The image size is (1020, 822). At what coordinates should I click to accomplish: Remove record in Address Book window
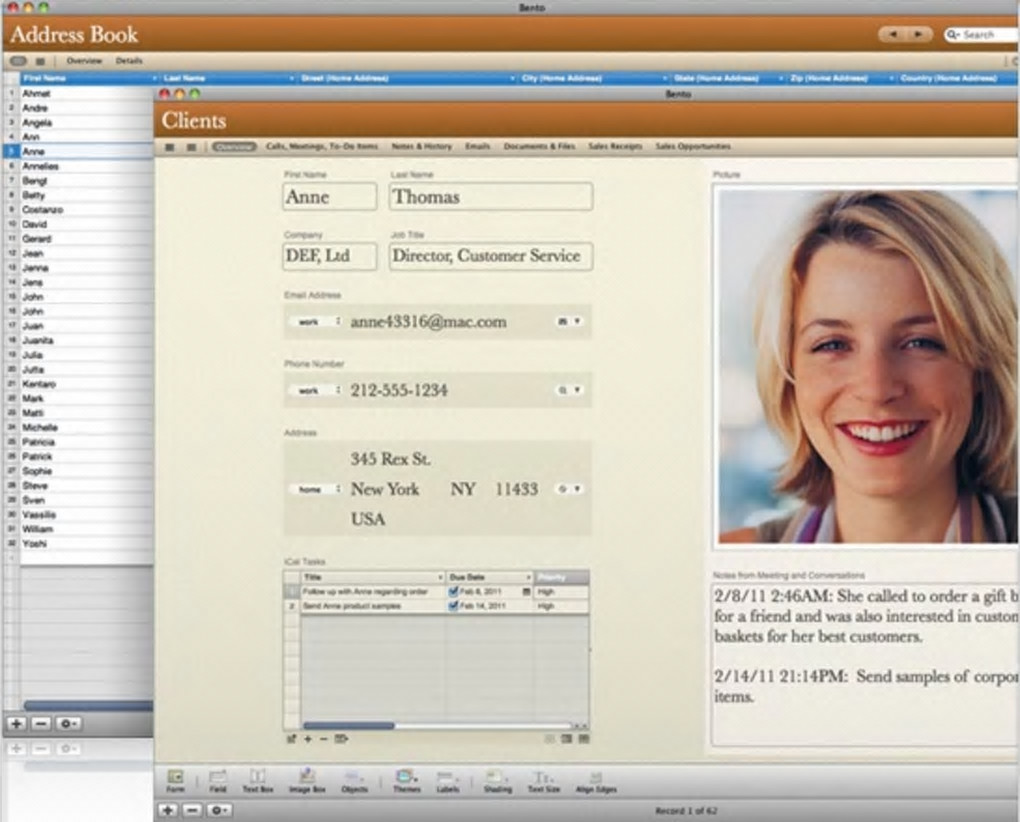click(40, 723)
